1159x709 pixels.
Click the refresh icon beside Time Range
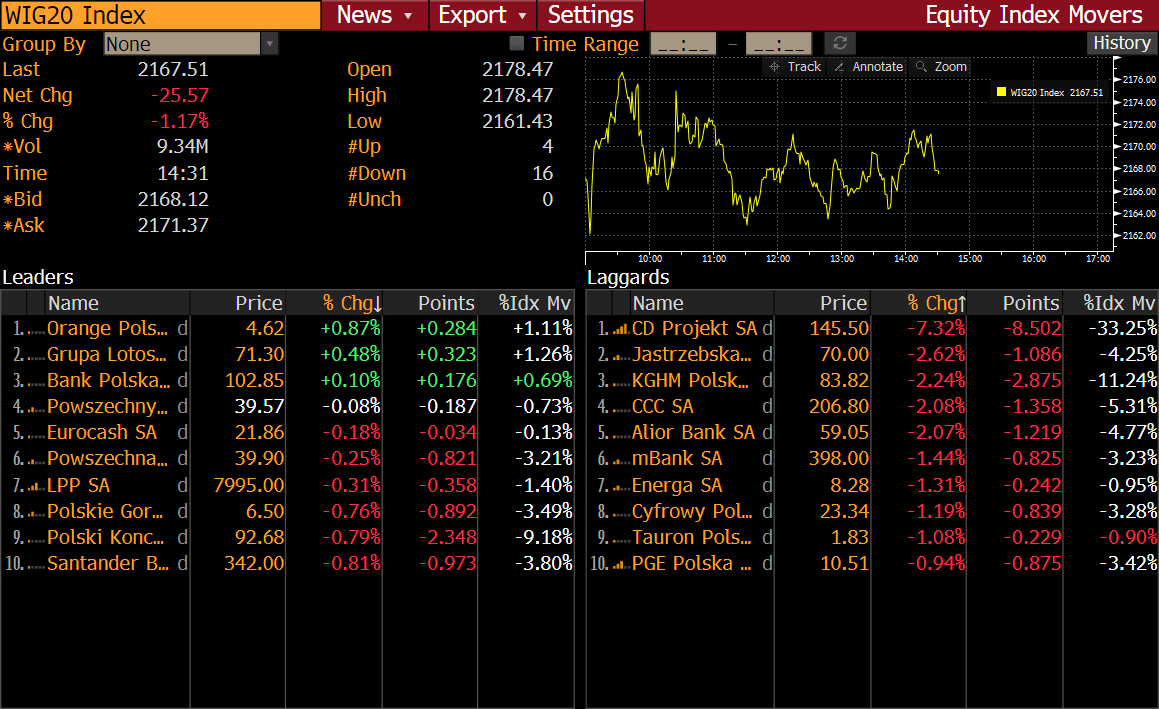point(840,44)
